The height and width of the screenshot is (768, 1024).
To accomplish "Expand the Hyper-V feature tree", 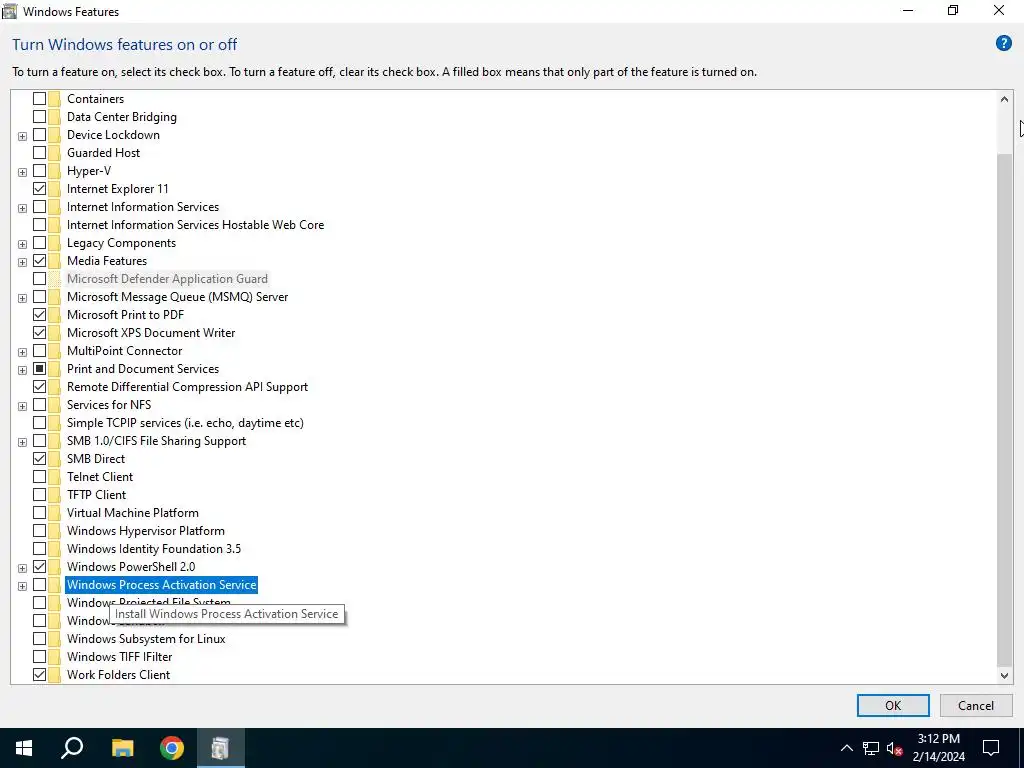I will pos(22,172).
